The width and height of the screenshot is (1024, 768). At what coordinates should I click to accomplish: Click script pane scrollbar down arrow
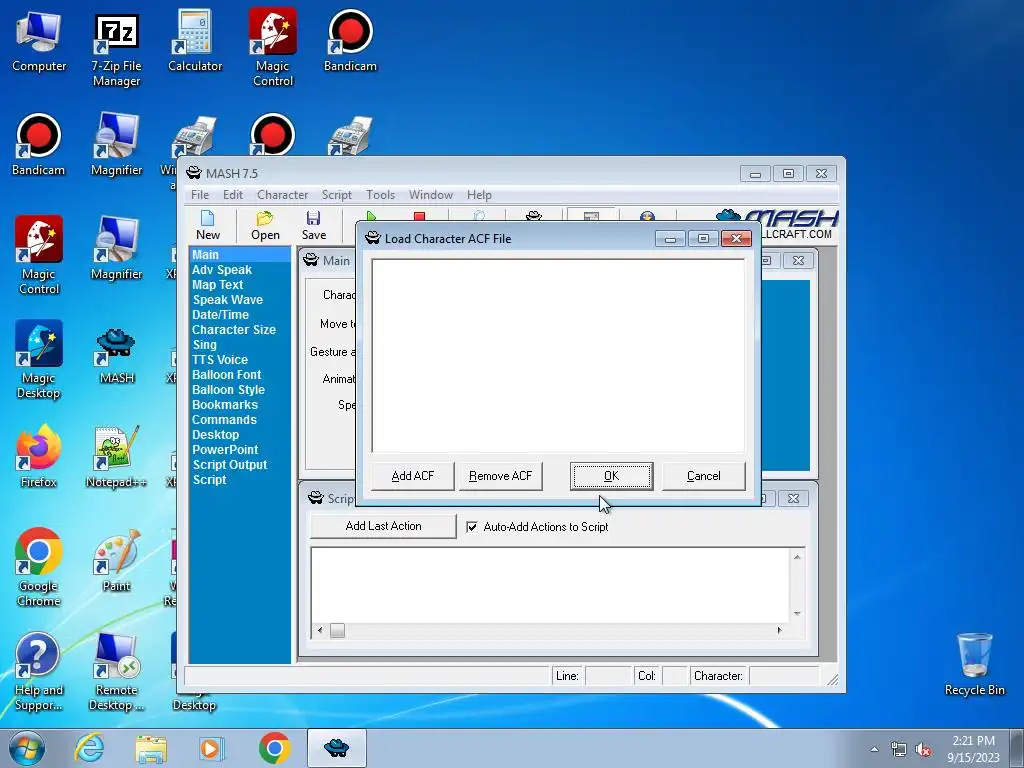797,614
